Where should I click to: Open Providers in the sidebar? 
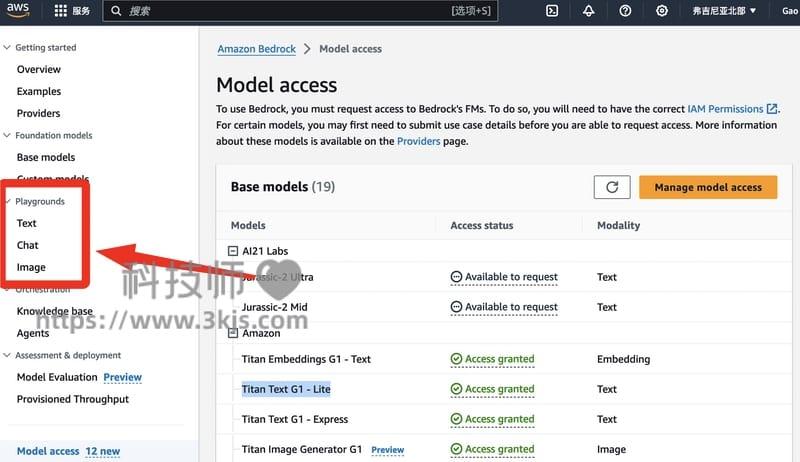[38, 113]
